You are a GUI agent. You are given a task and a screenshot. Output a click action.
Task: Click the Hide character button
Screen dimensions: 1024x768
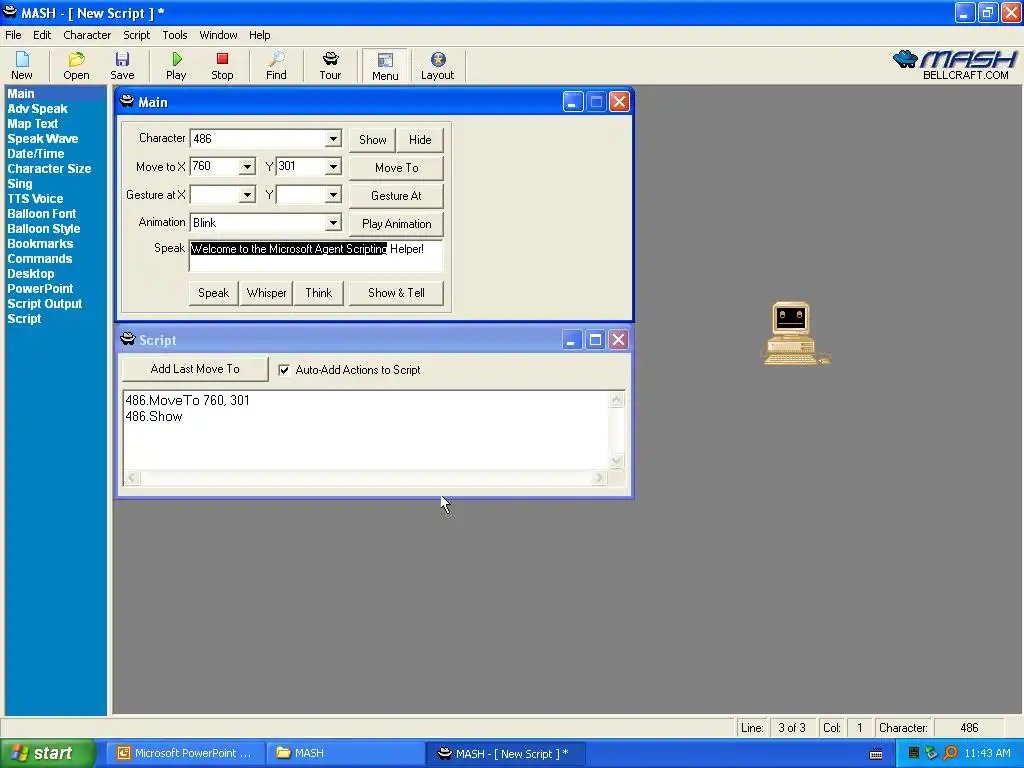[x=420, y=140]
